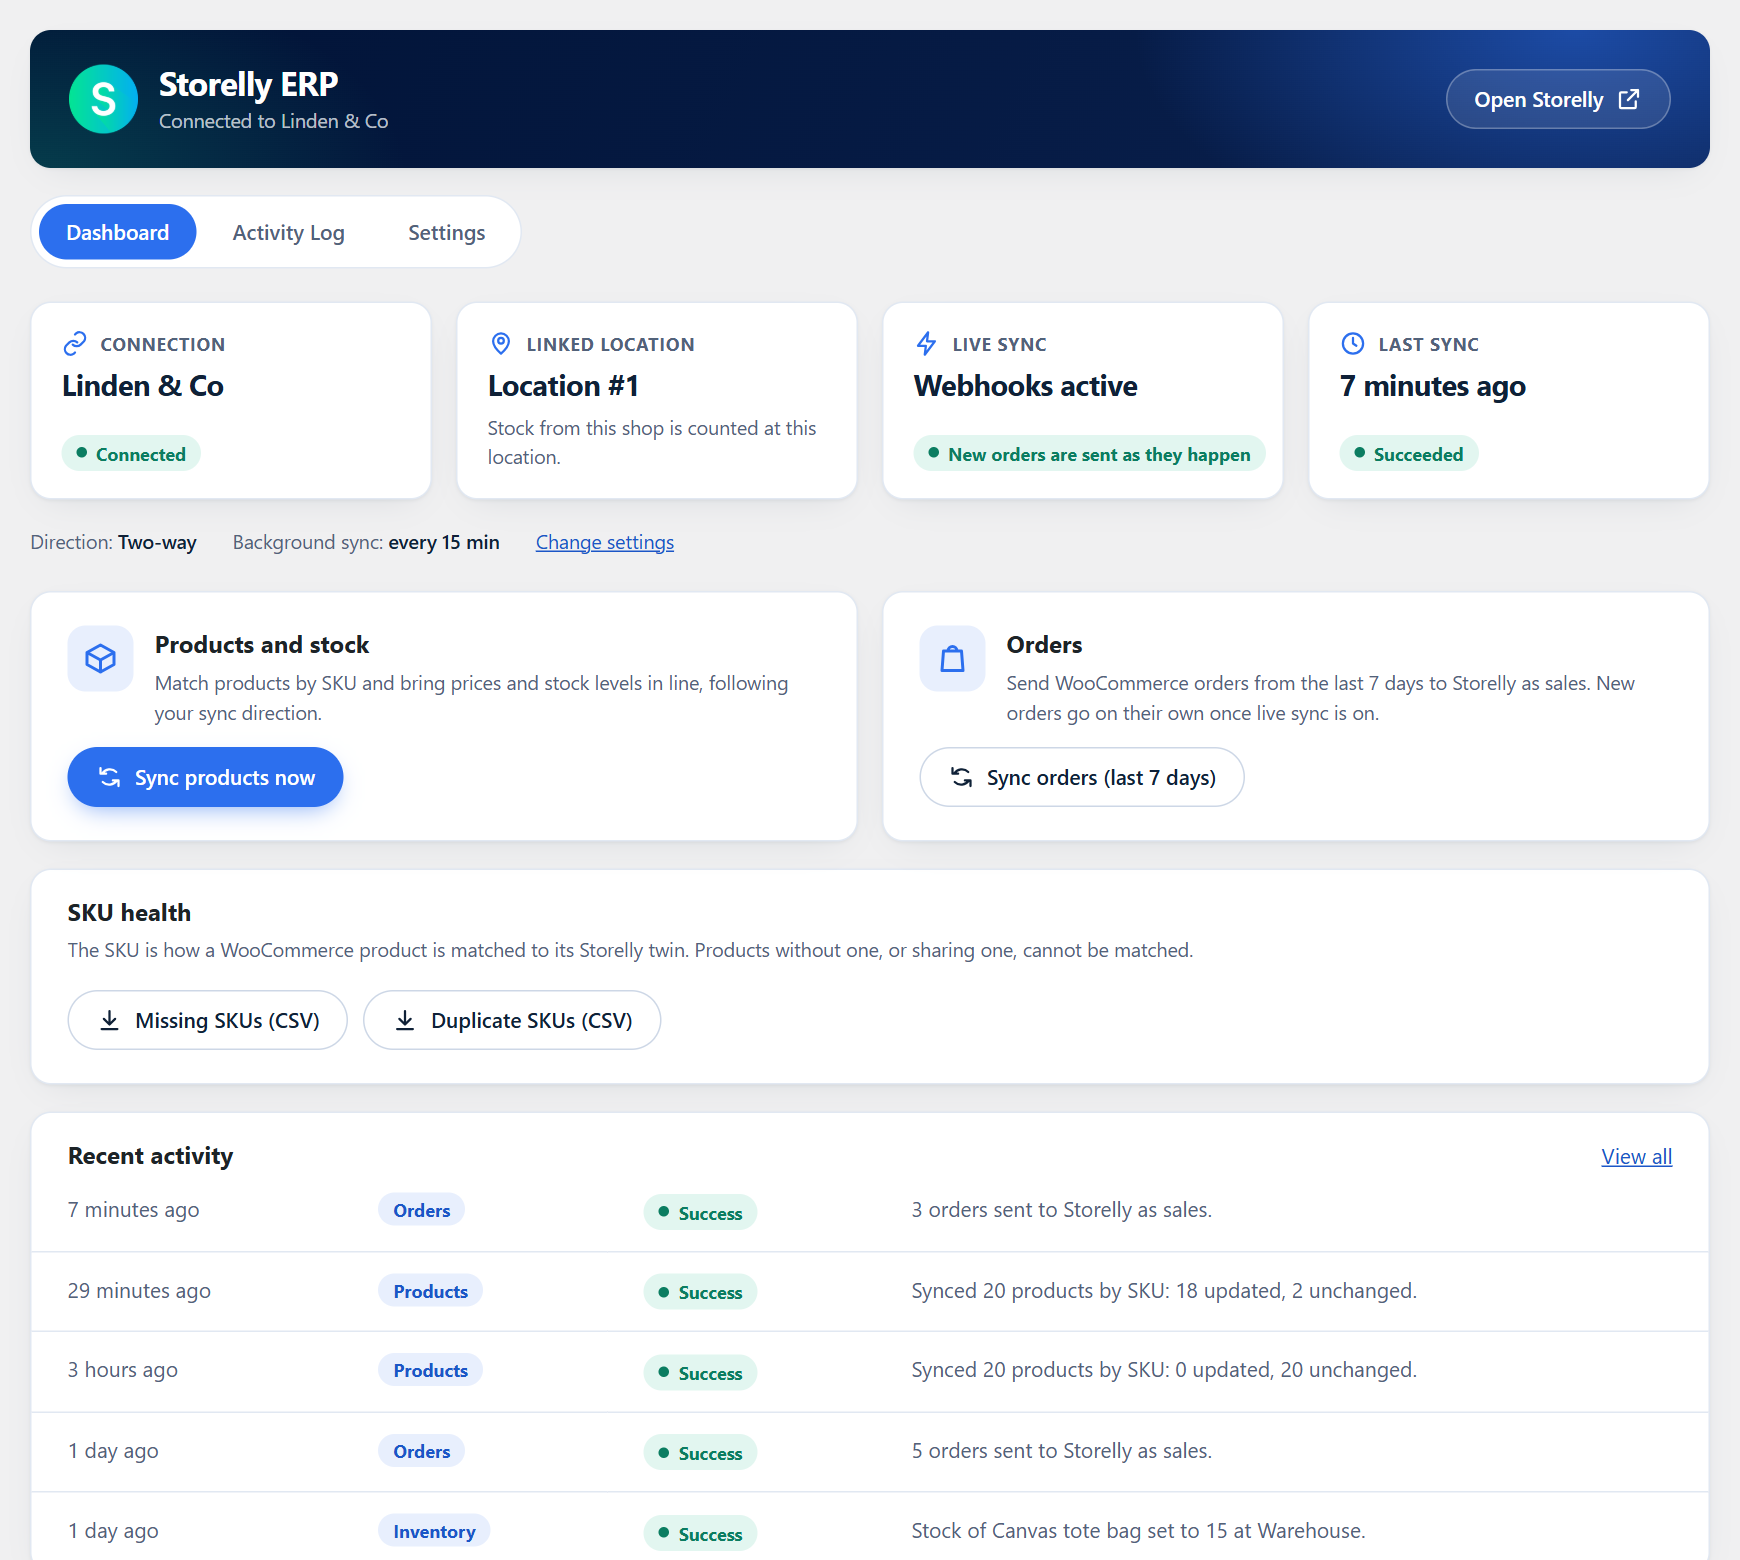Screen dimensions: 1740x1560
Task: Click '3 orders sent to Storelly as sales.'
Action: pos(1062,1210)
